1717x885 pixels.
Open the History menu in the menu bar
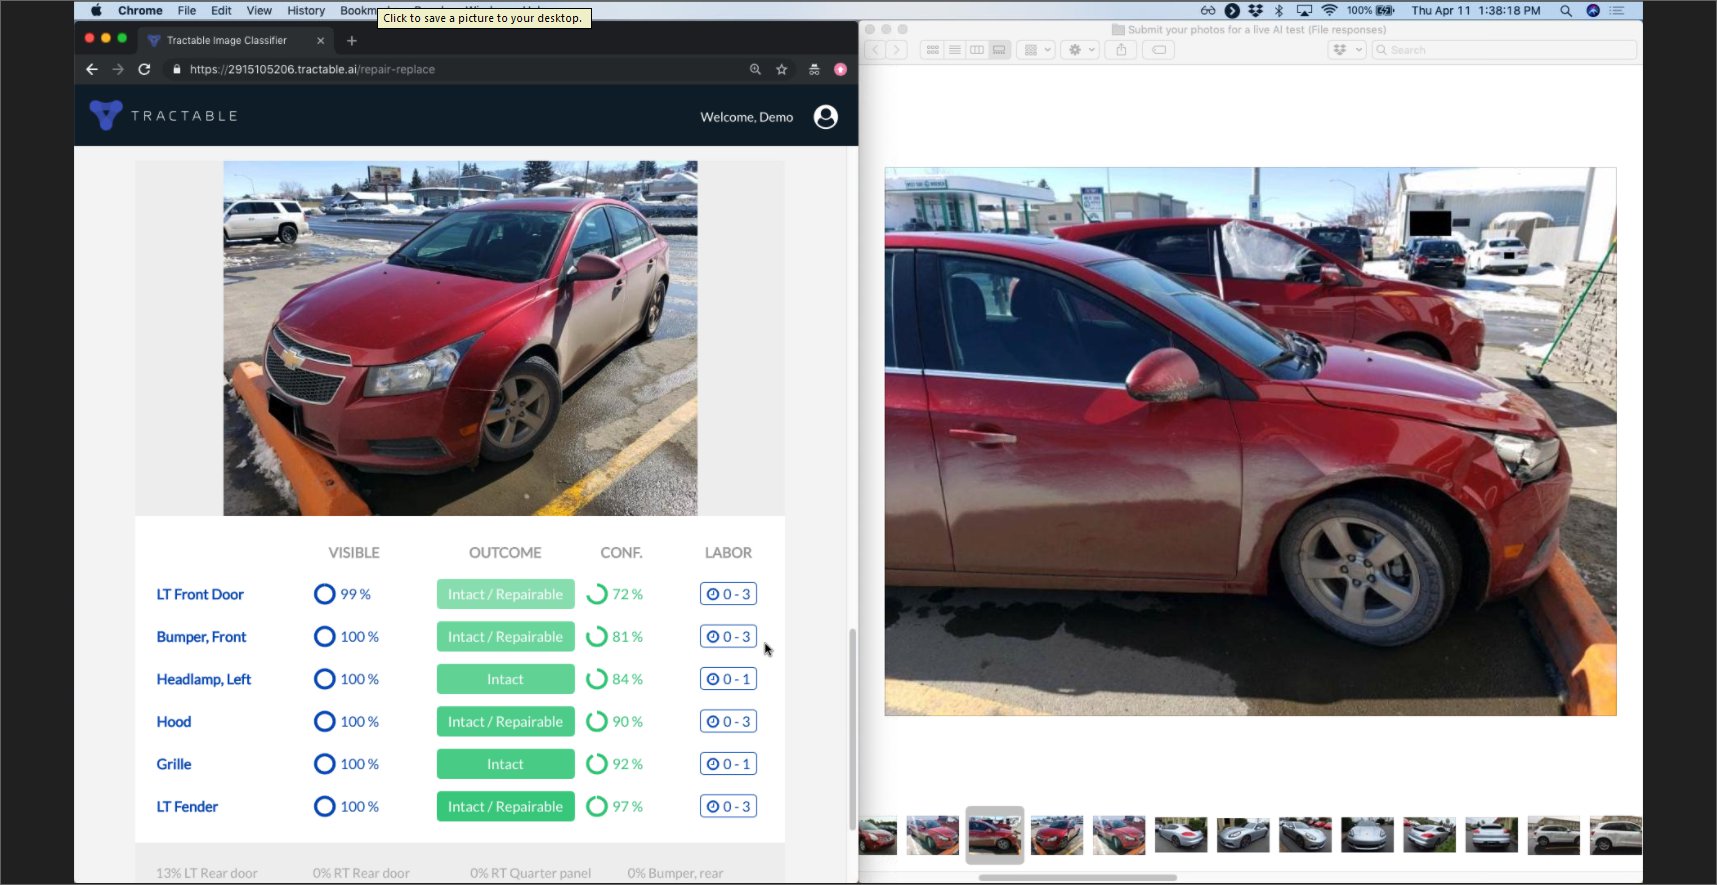(x=306, y=11)
